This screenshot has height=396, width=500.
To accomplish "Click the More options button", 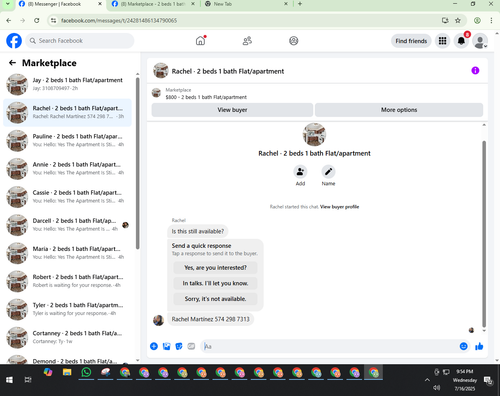I will [x=399, y=110].
